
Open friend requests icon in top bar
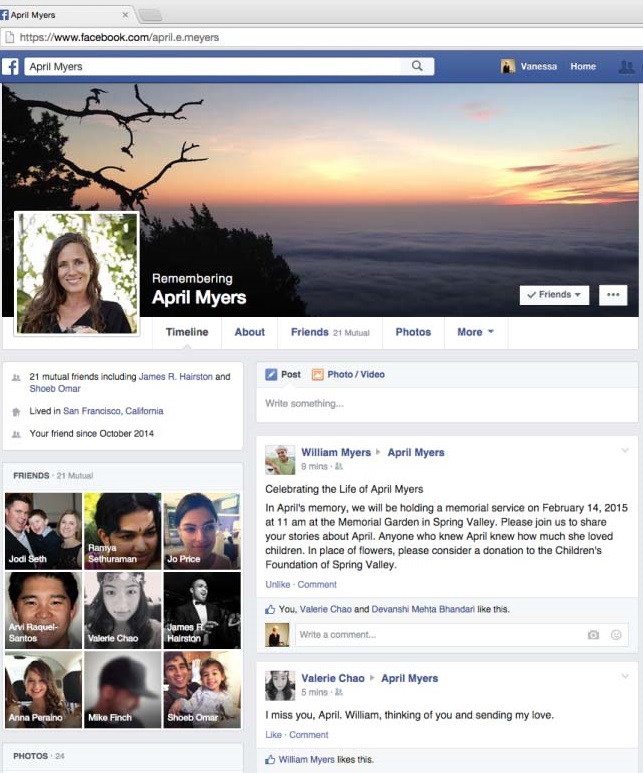point(627,67)
